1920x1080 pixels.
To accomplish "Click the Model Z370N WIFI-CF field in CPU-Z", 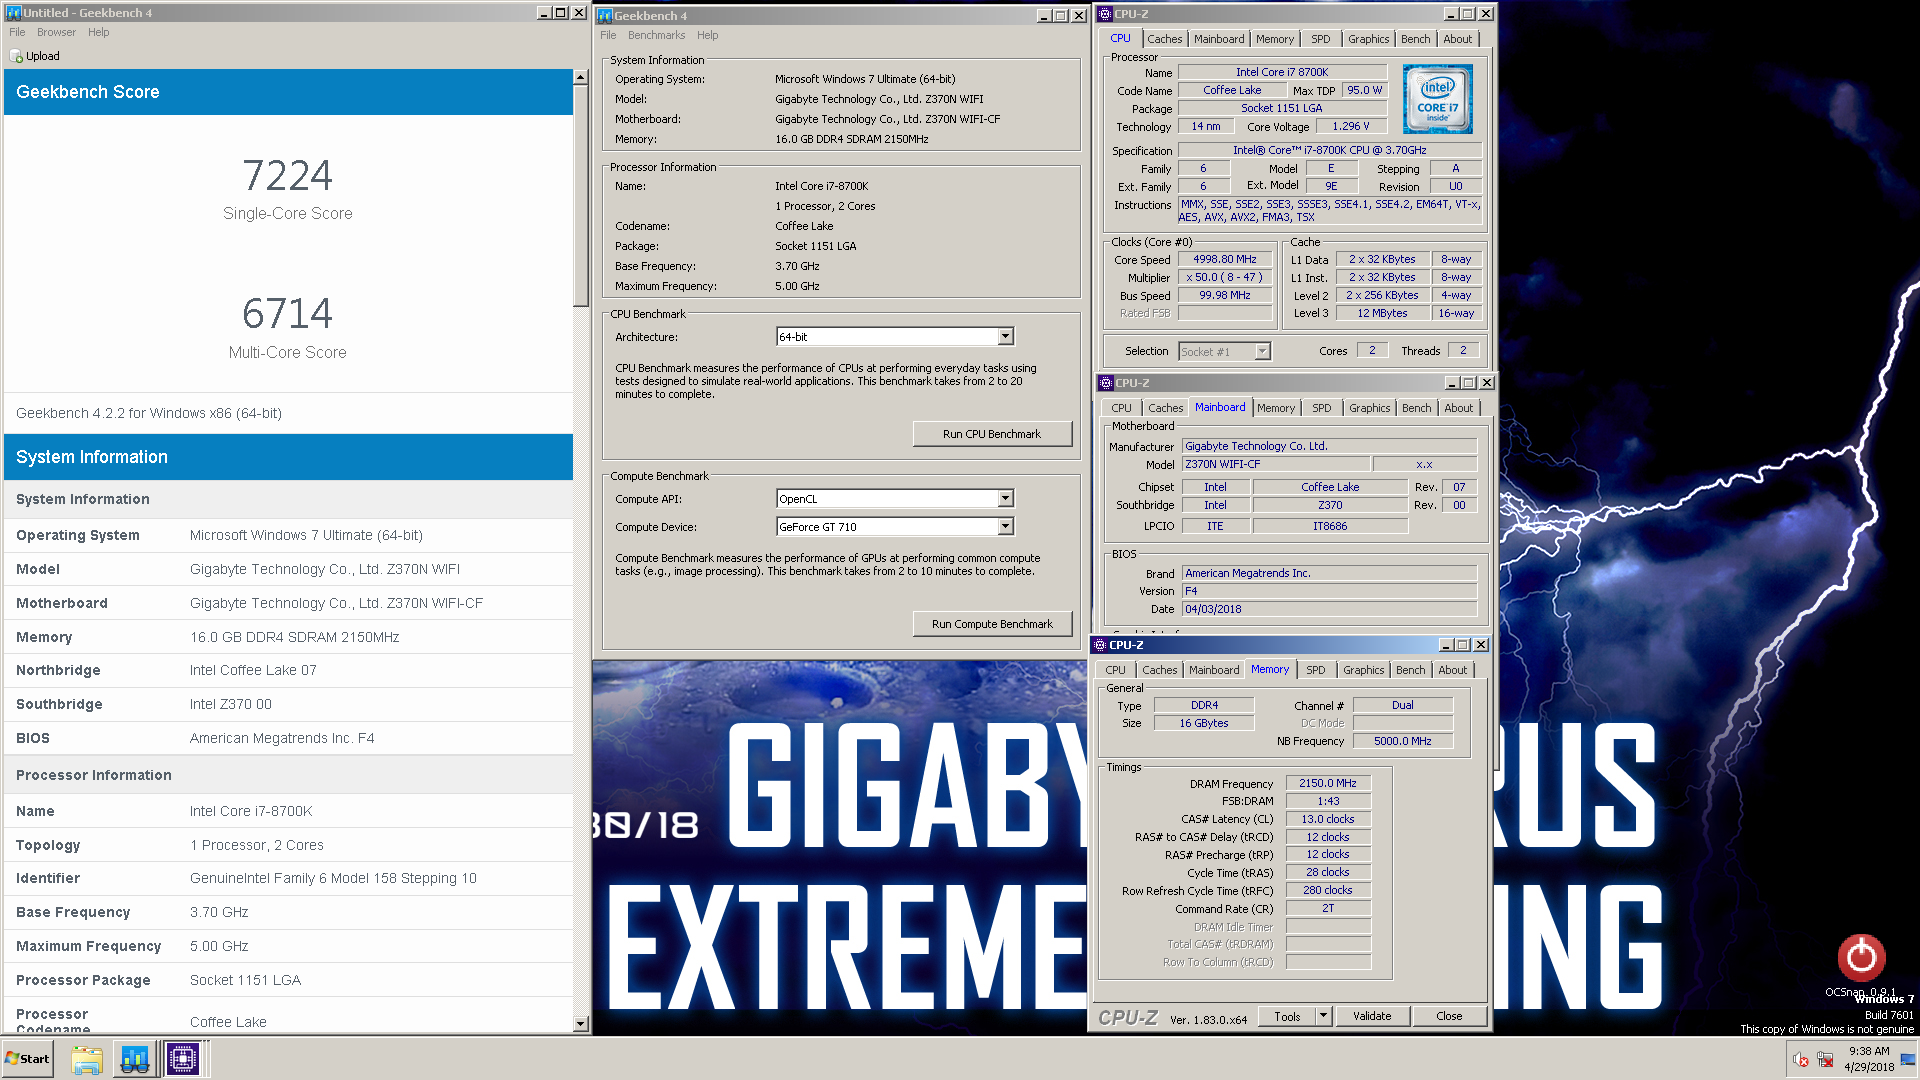I will coord(1276,464).
